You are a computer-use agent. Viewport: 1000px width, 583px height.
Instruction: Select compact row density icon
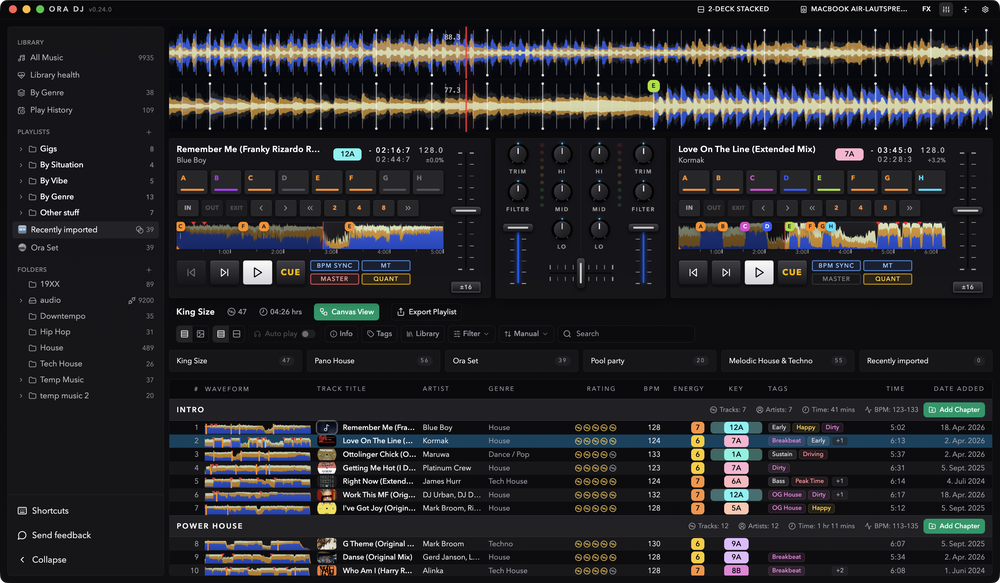221,334
